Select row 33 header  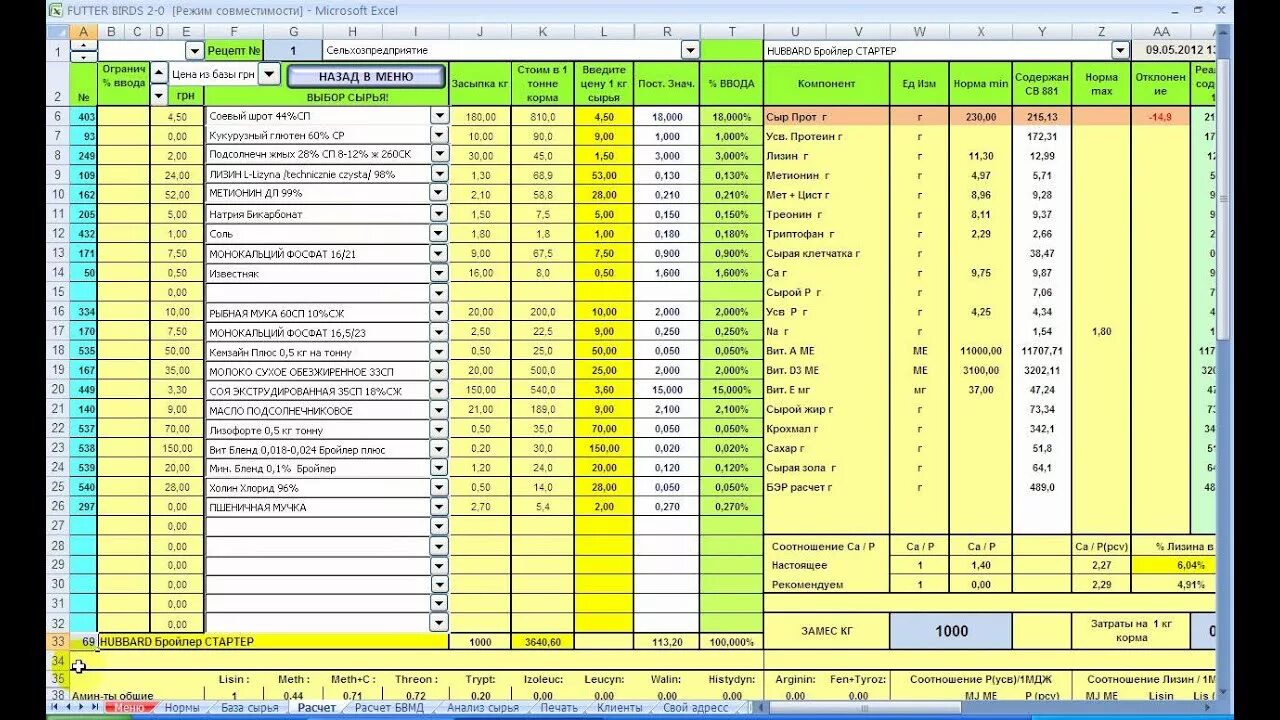[58, 641]
